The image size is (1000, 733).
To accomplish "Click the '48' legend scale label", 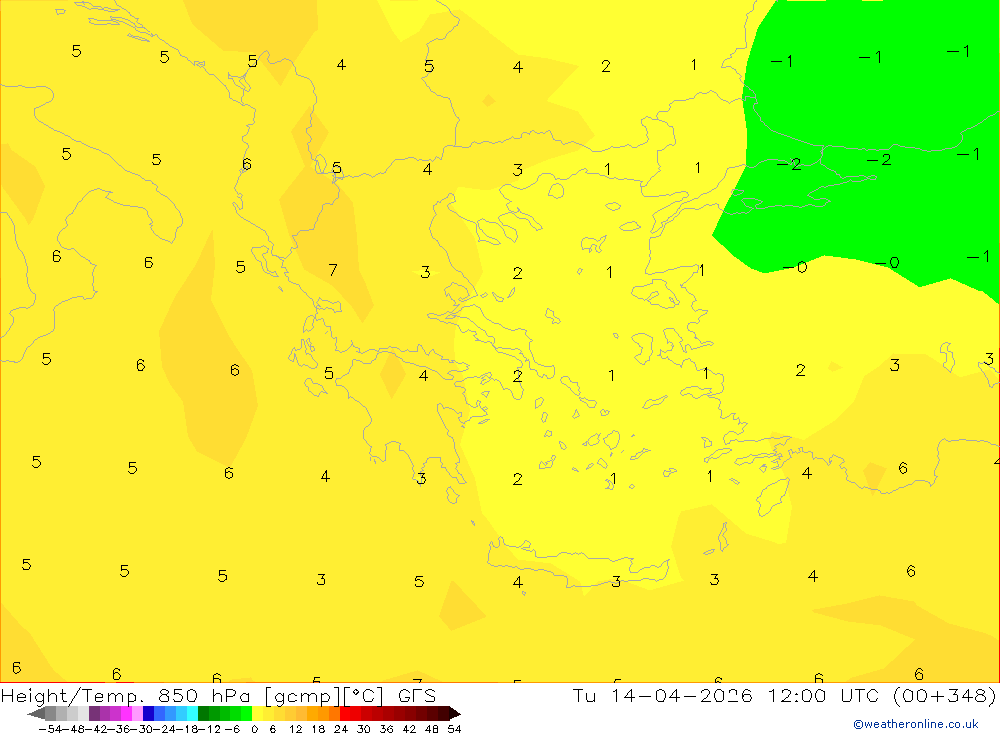I will (x=432, y=729).
